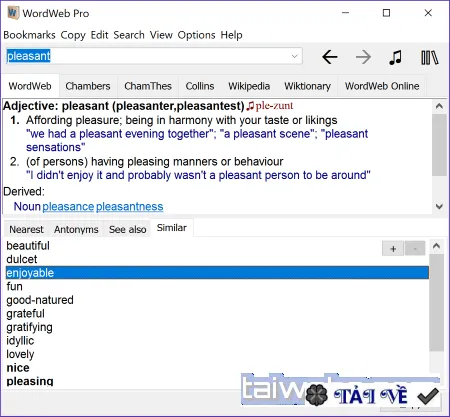Open View menu
The height and width of the screenshot is (417, 450).
pos(161,35)
